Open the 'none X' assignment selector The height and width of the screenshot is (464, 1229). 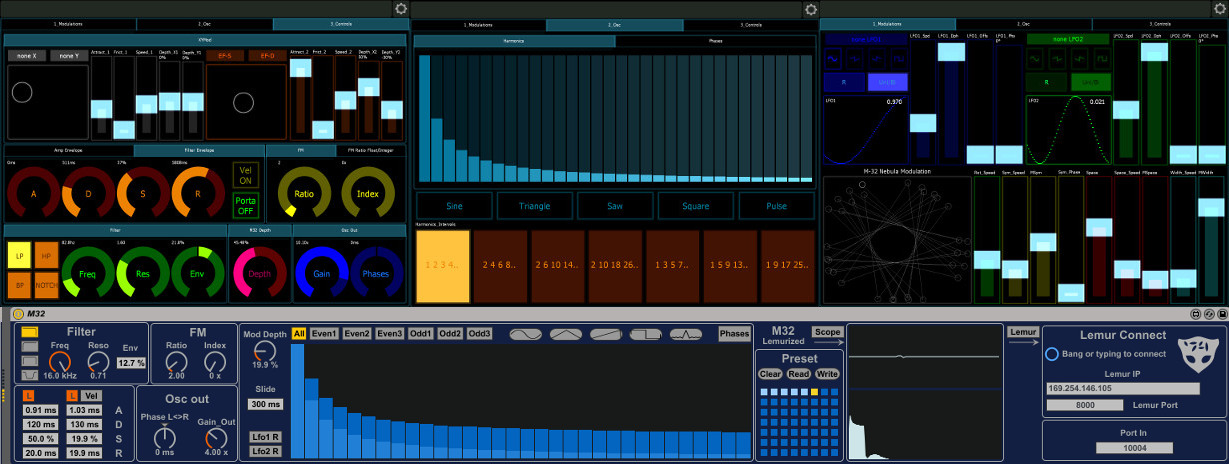[27, 56]
